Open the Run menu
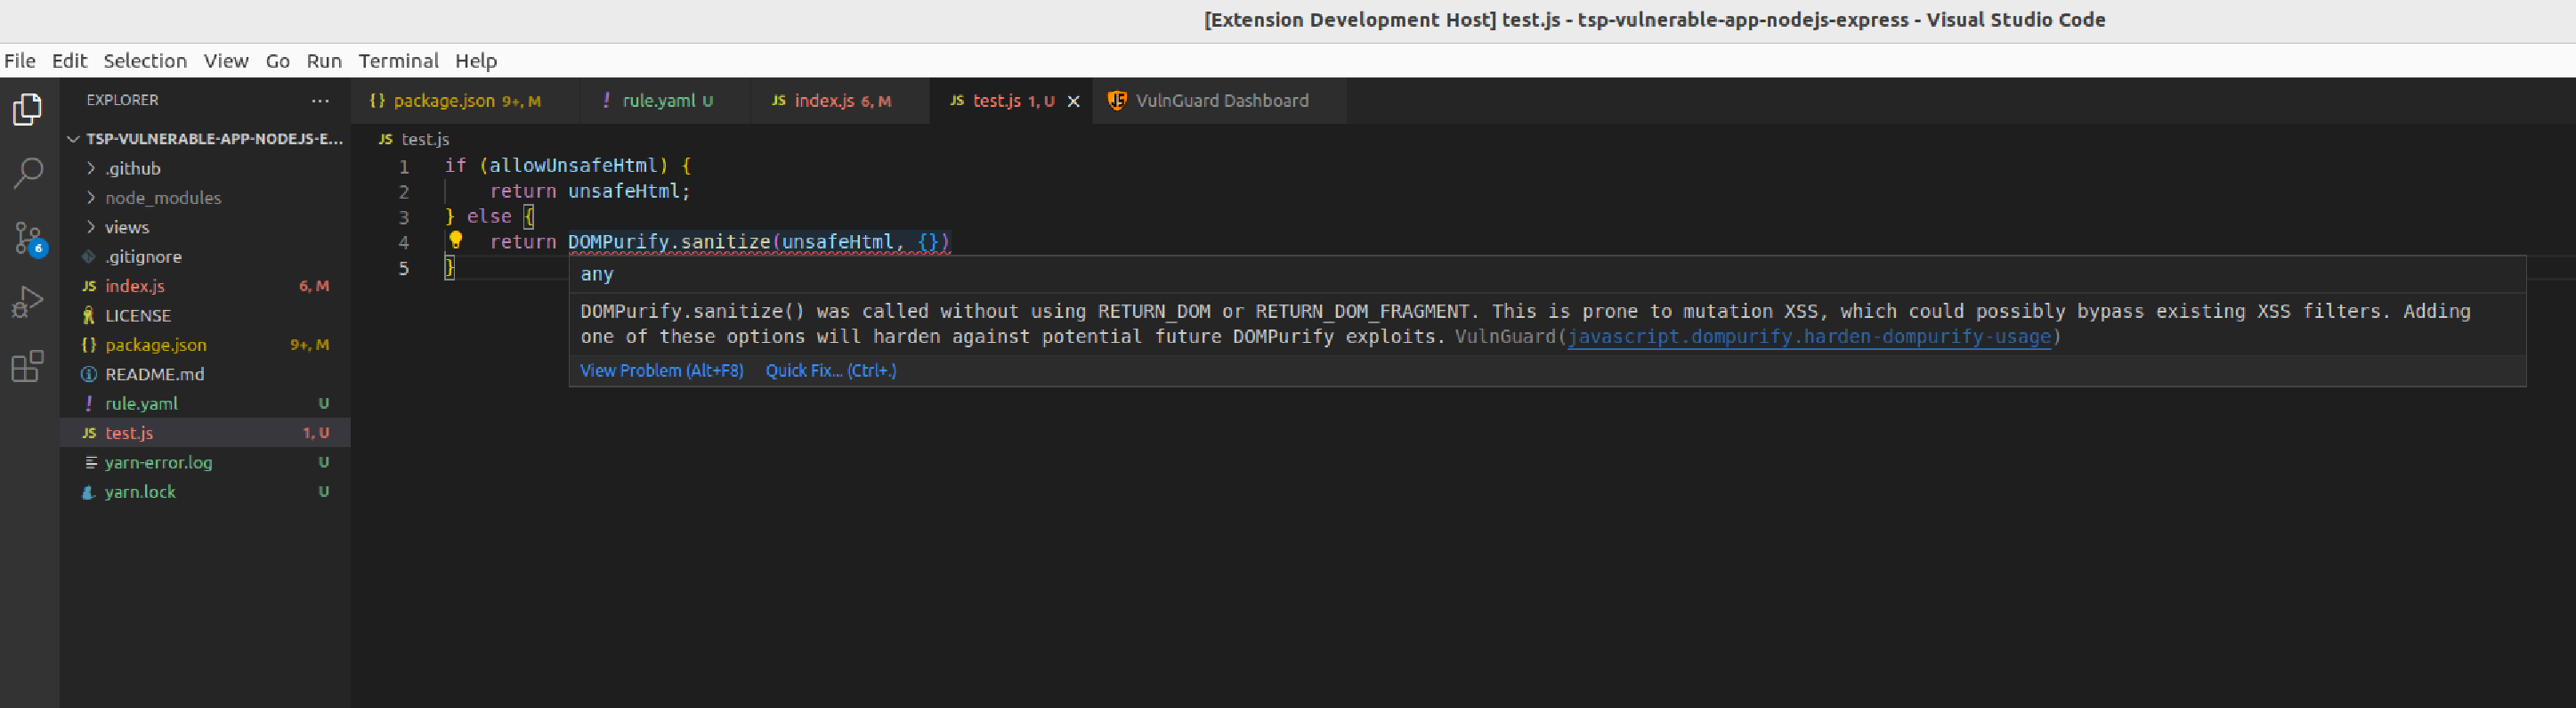The width and height of the screenshot is (2576, 708). (x=324, y=61)
